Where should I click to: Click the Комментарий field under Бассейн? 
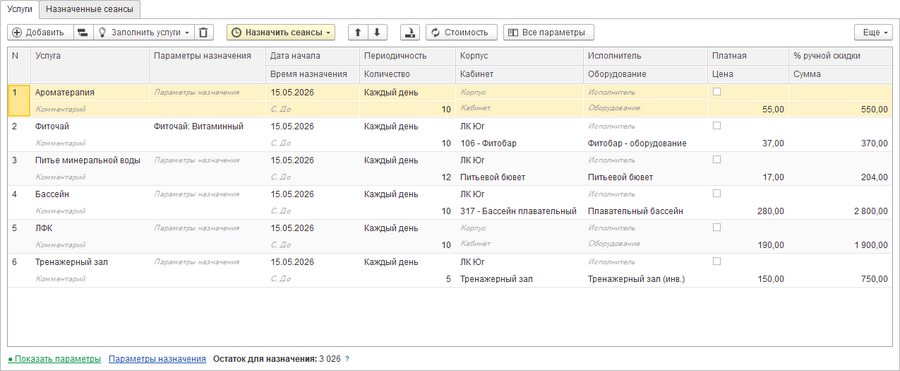tap(90, 211)
